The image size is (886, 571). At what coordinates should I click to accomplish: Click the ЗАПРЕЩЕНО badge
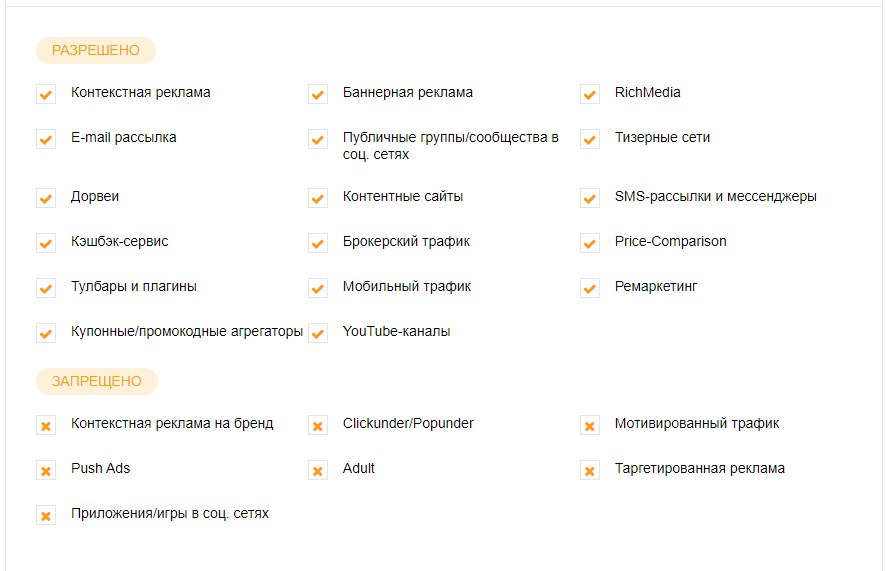[97, 381]
